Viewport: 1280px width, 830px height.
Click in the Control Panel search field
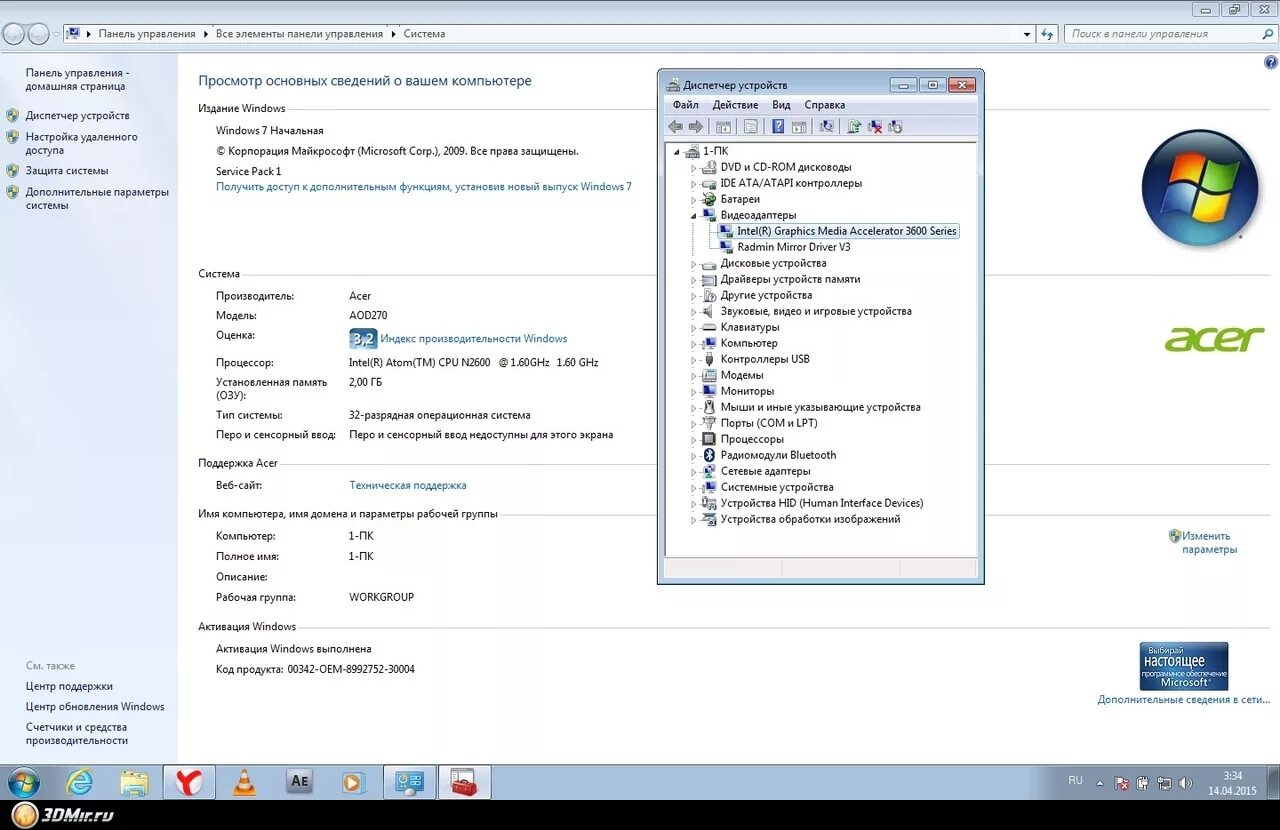click(x=1160, y=34)
